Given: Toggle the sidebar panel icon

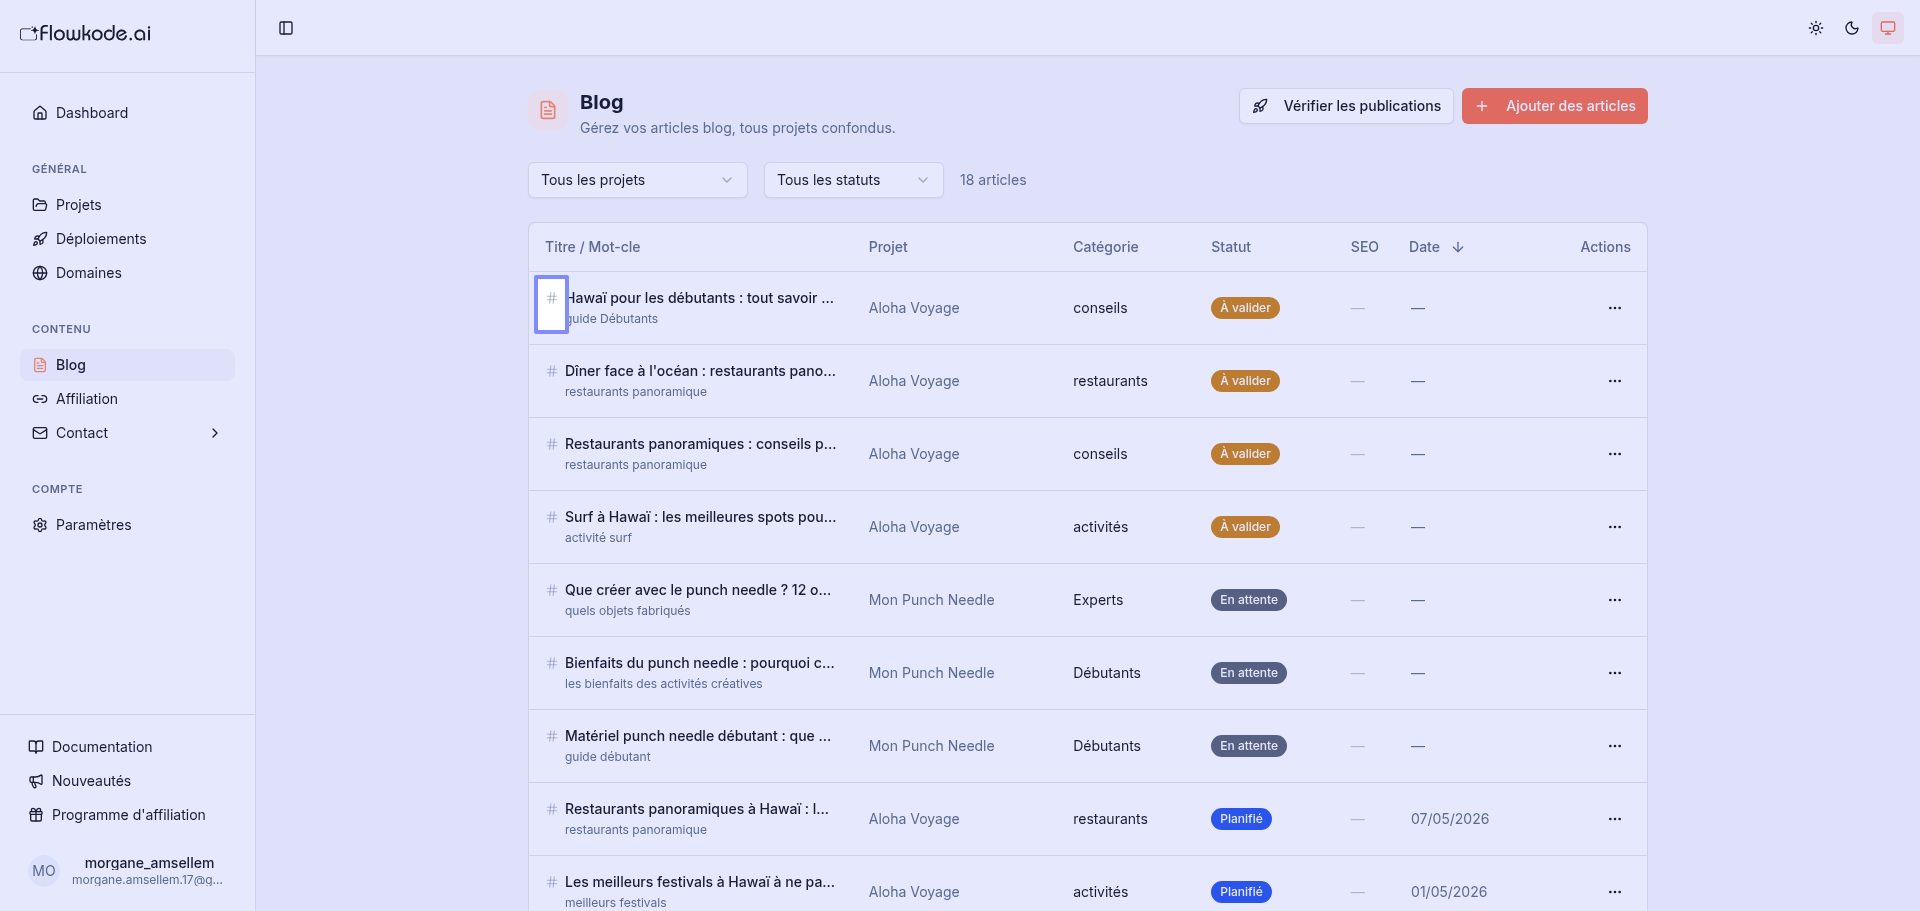Looking at the screenshot, I should [286, 28].
